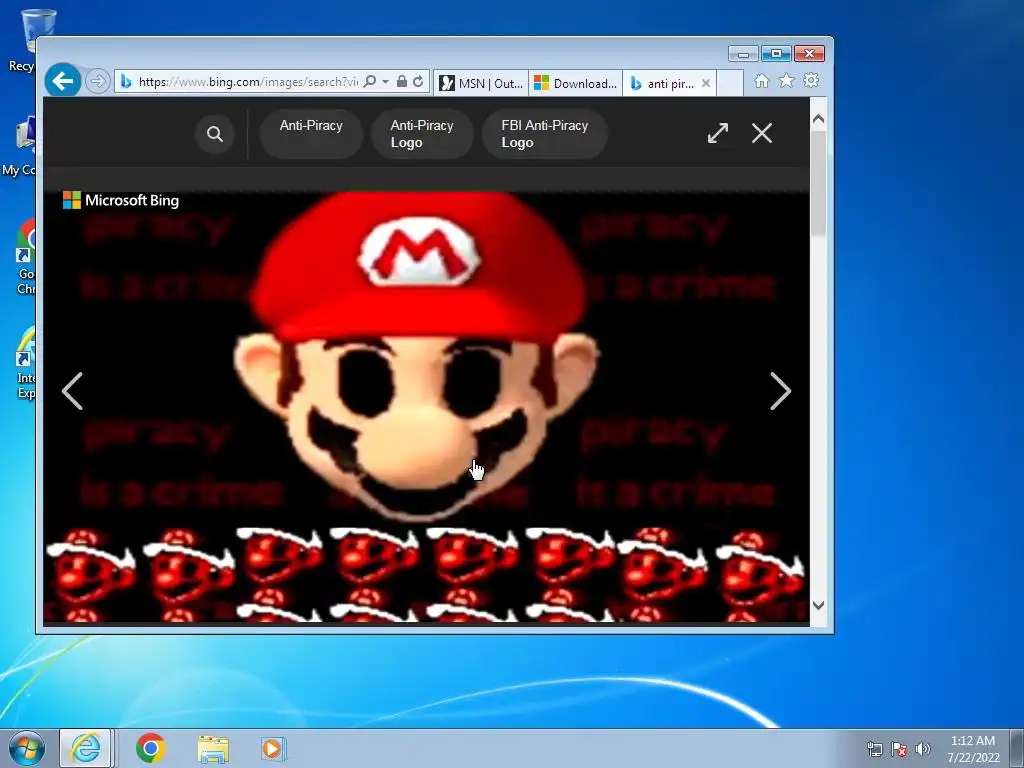Show the next image with right chevron
This screenshot has height=768, width=1024.
[x=780, y=391]
